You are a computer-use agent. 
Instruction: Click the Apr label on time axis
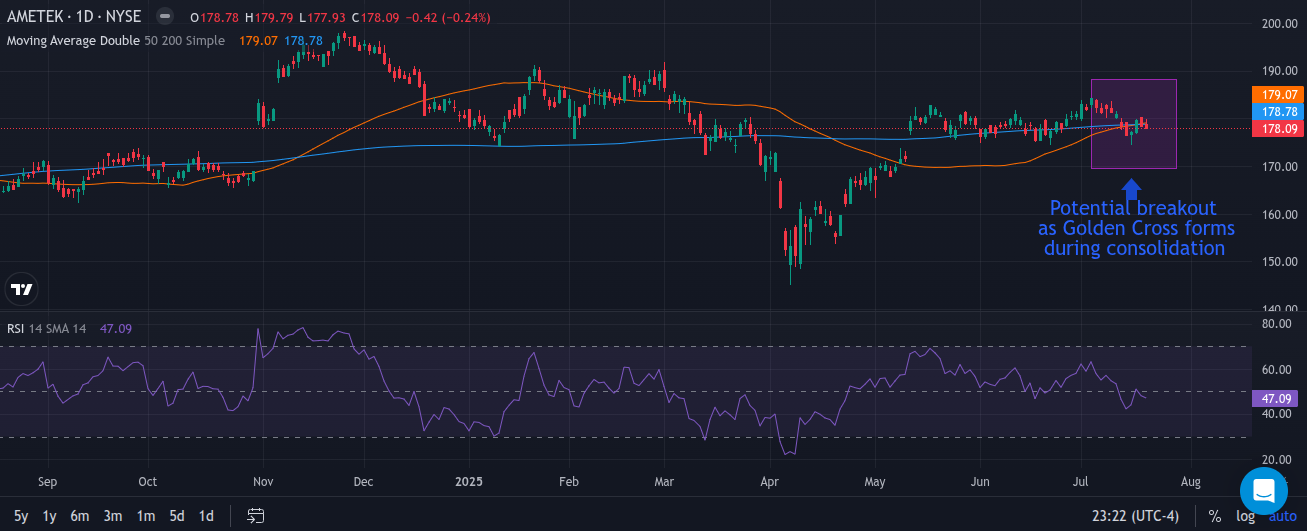770,481
